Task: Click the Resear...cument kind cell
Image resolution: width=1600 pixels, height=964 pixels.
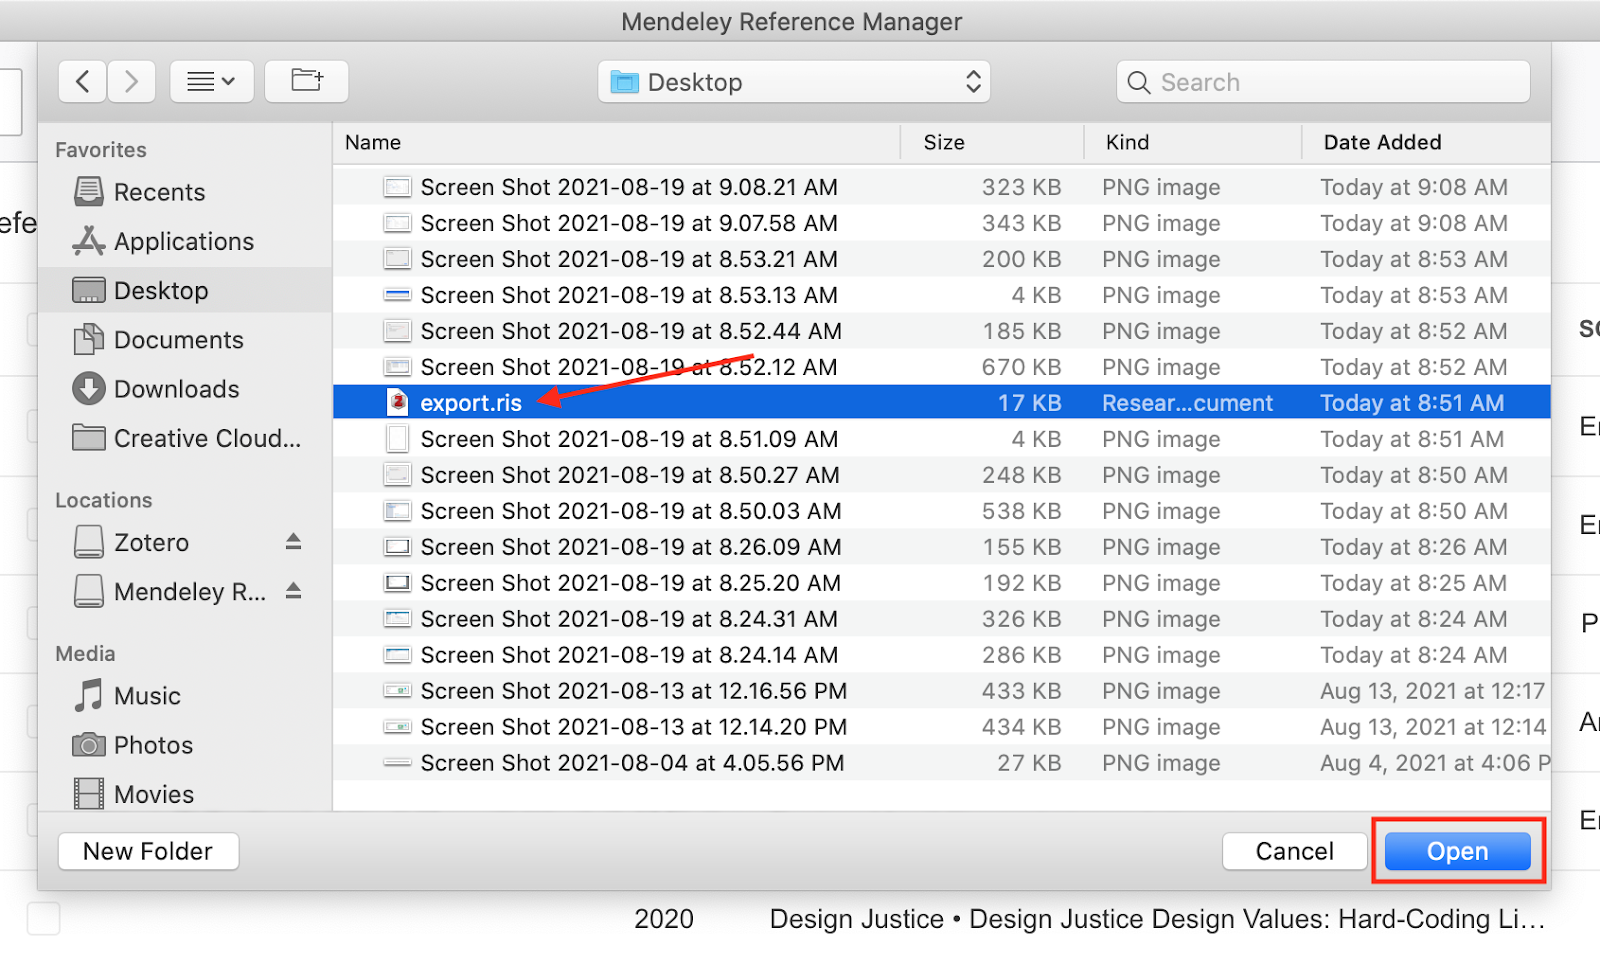Action: (1187, 403)
